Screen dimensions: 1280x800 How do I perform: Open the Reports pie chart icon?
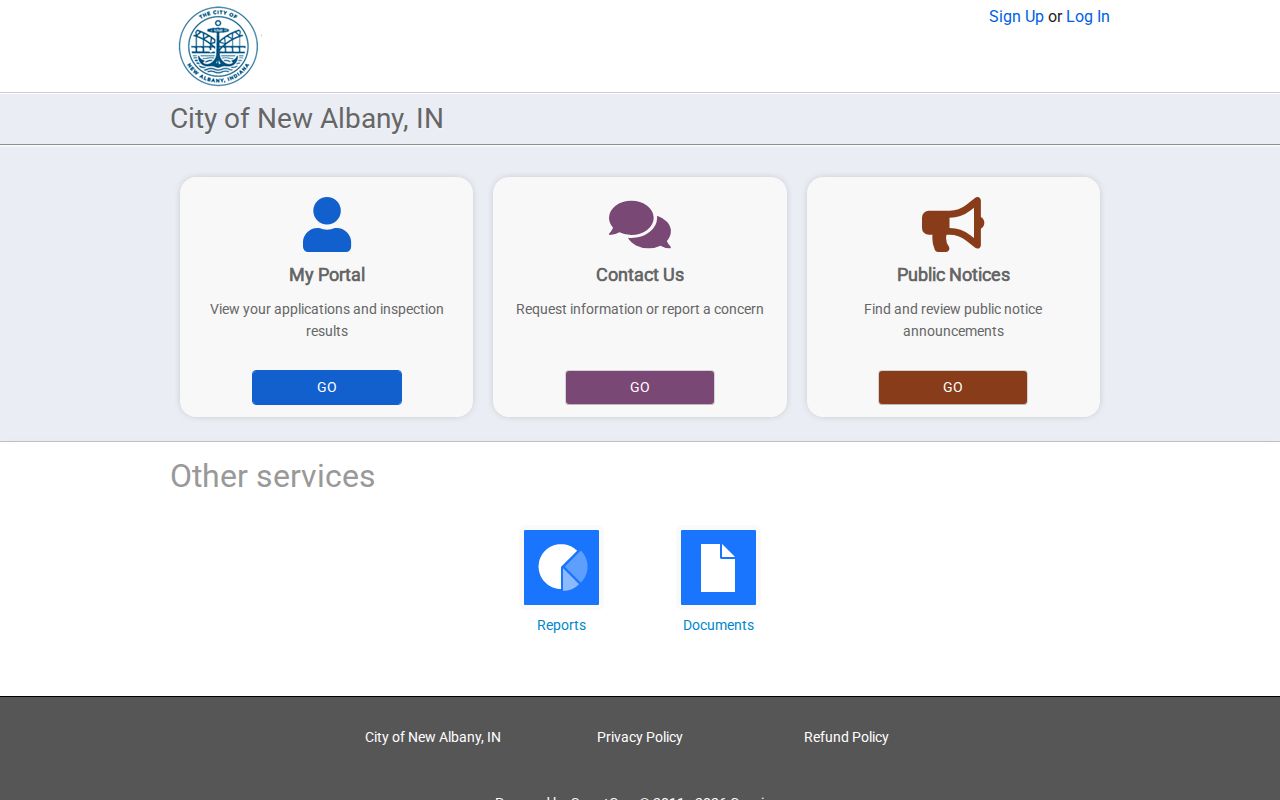tap(561, 567)
